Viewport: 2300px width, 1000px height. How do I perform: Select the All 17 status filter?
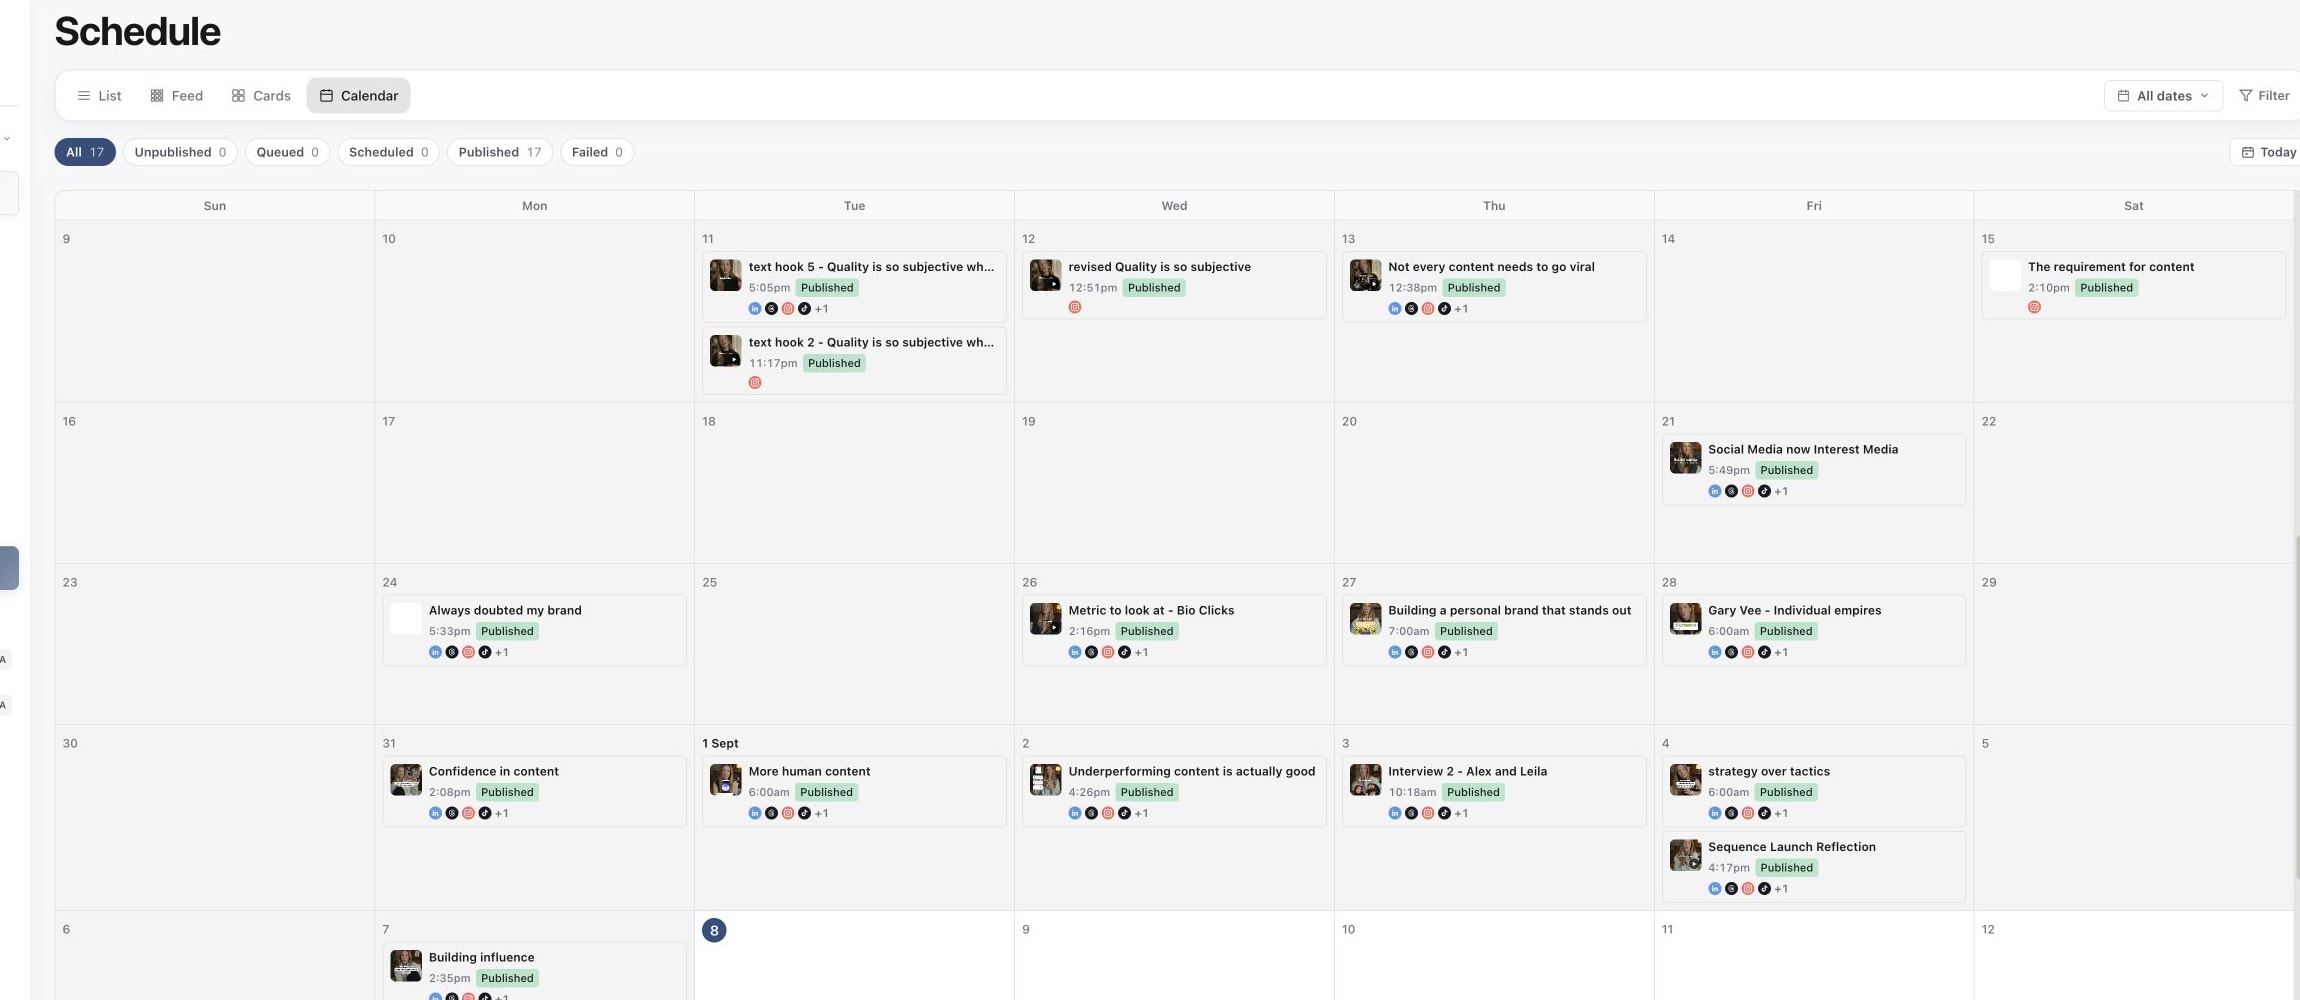coord(85,152)
